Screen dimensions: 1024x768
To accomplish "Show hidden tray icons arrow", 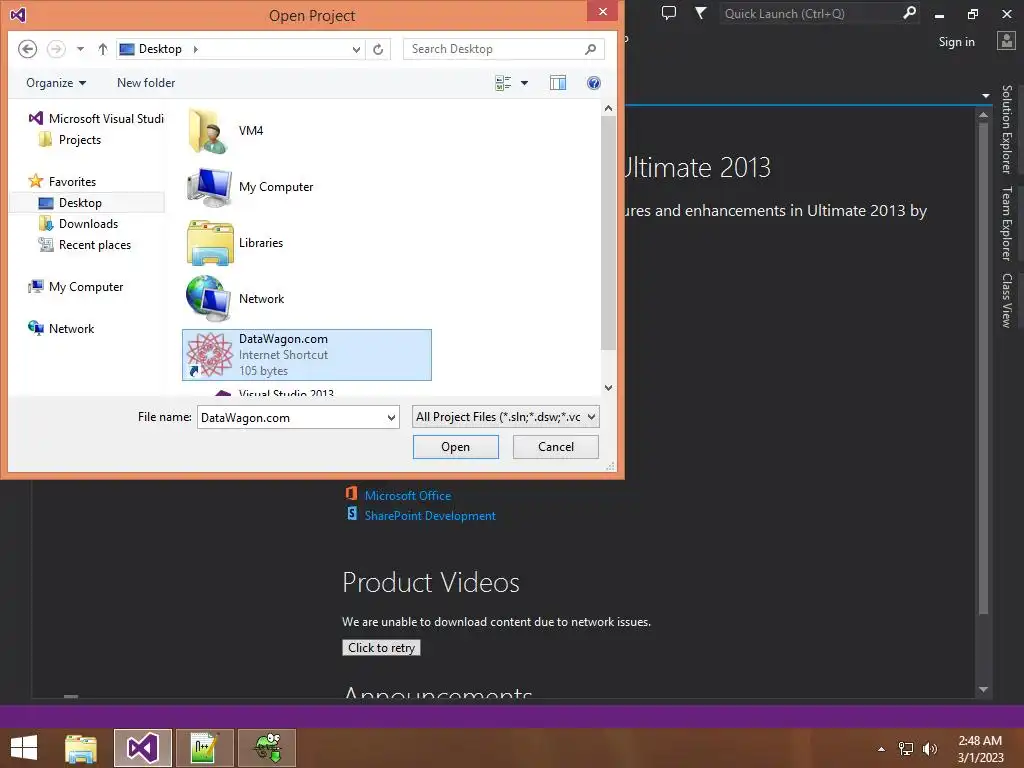I will pos(881,749).
